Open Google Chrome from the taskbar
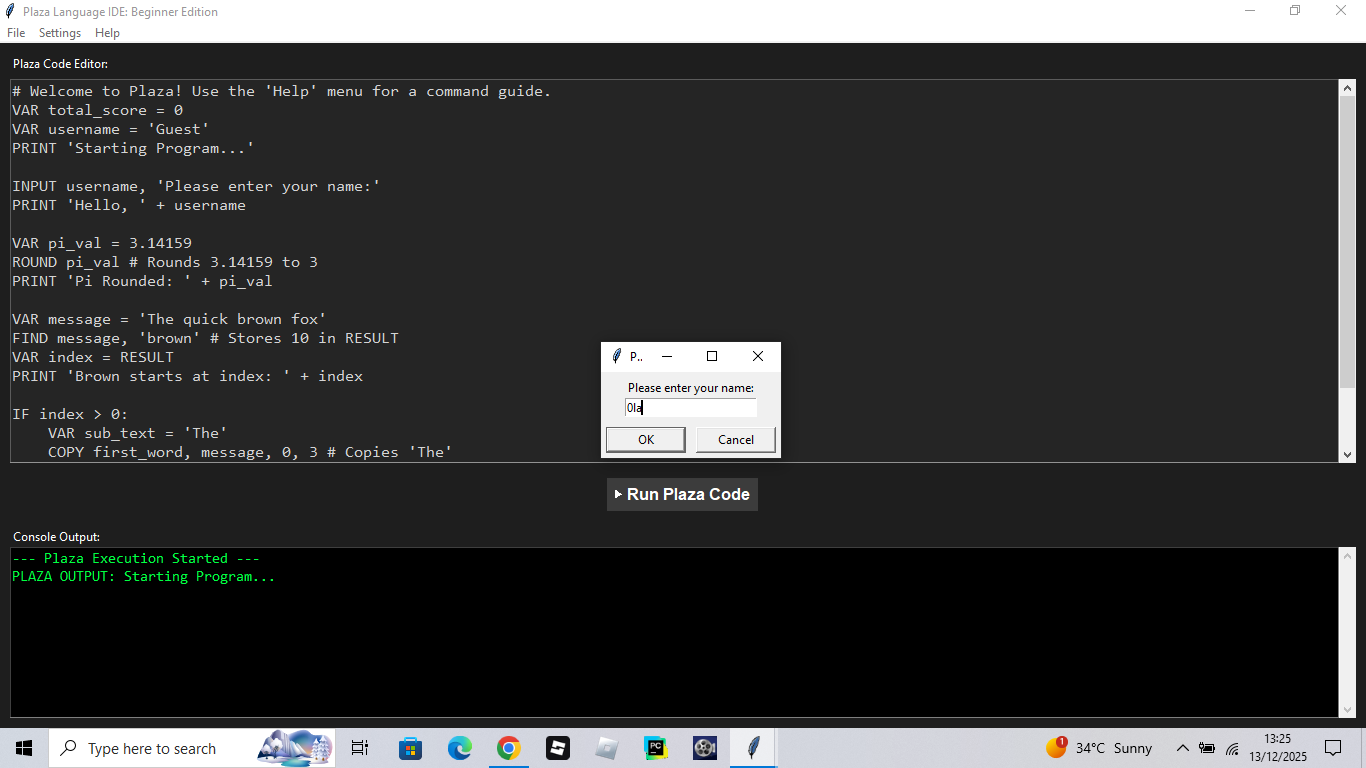 pyautogui.click(x=508, y=748)
